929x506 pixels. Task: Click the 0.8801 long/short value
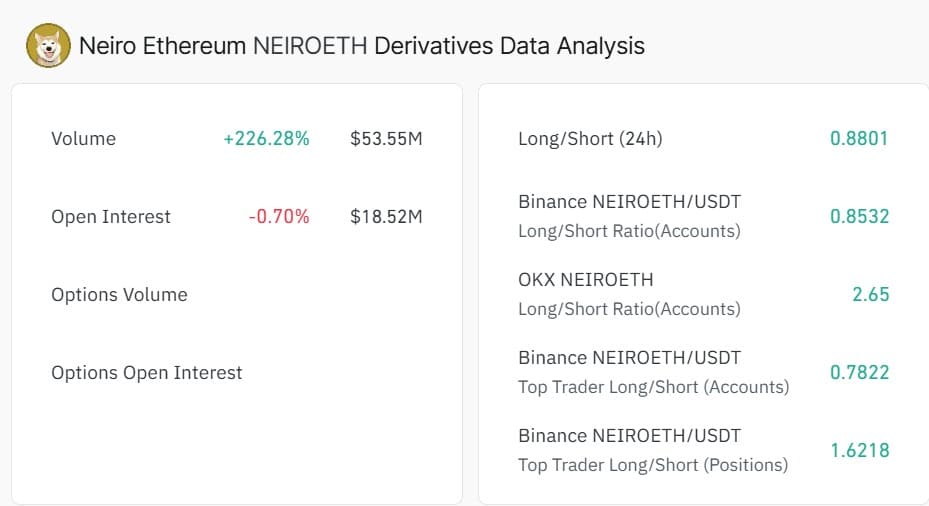coord(859,139)
